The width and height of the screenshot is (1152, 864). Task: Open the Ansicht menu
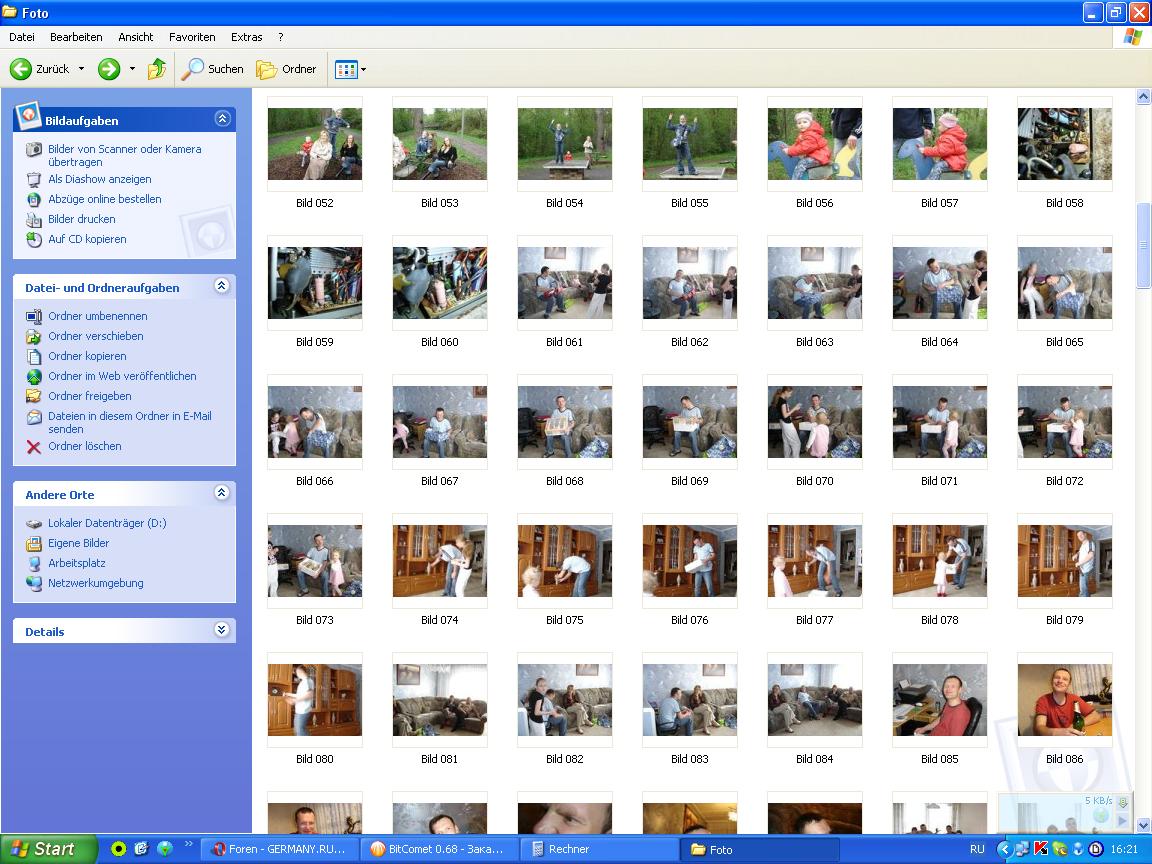(x=136, y=37)
